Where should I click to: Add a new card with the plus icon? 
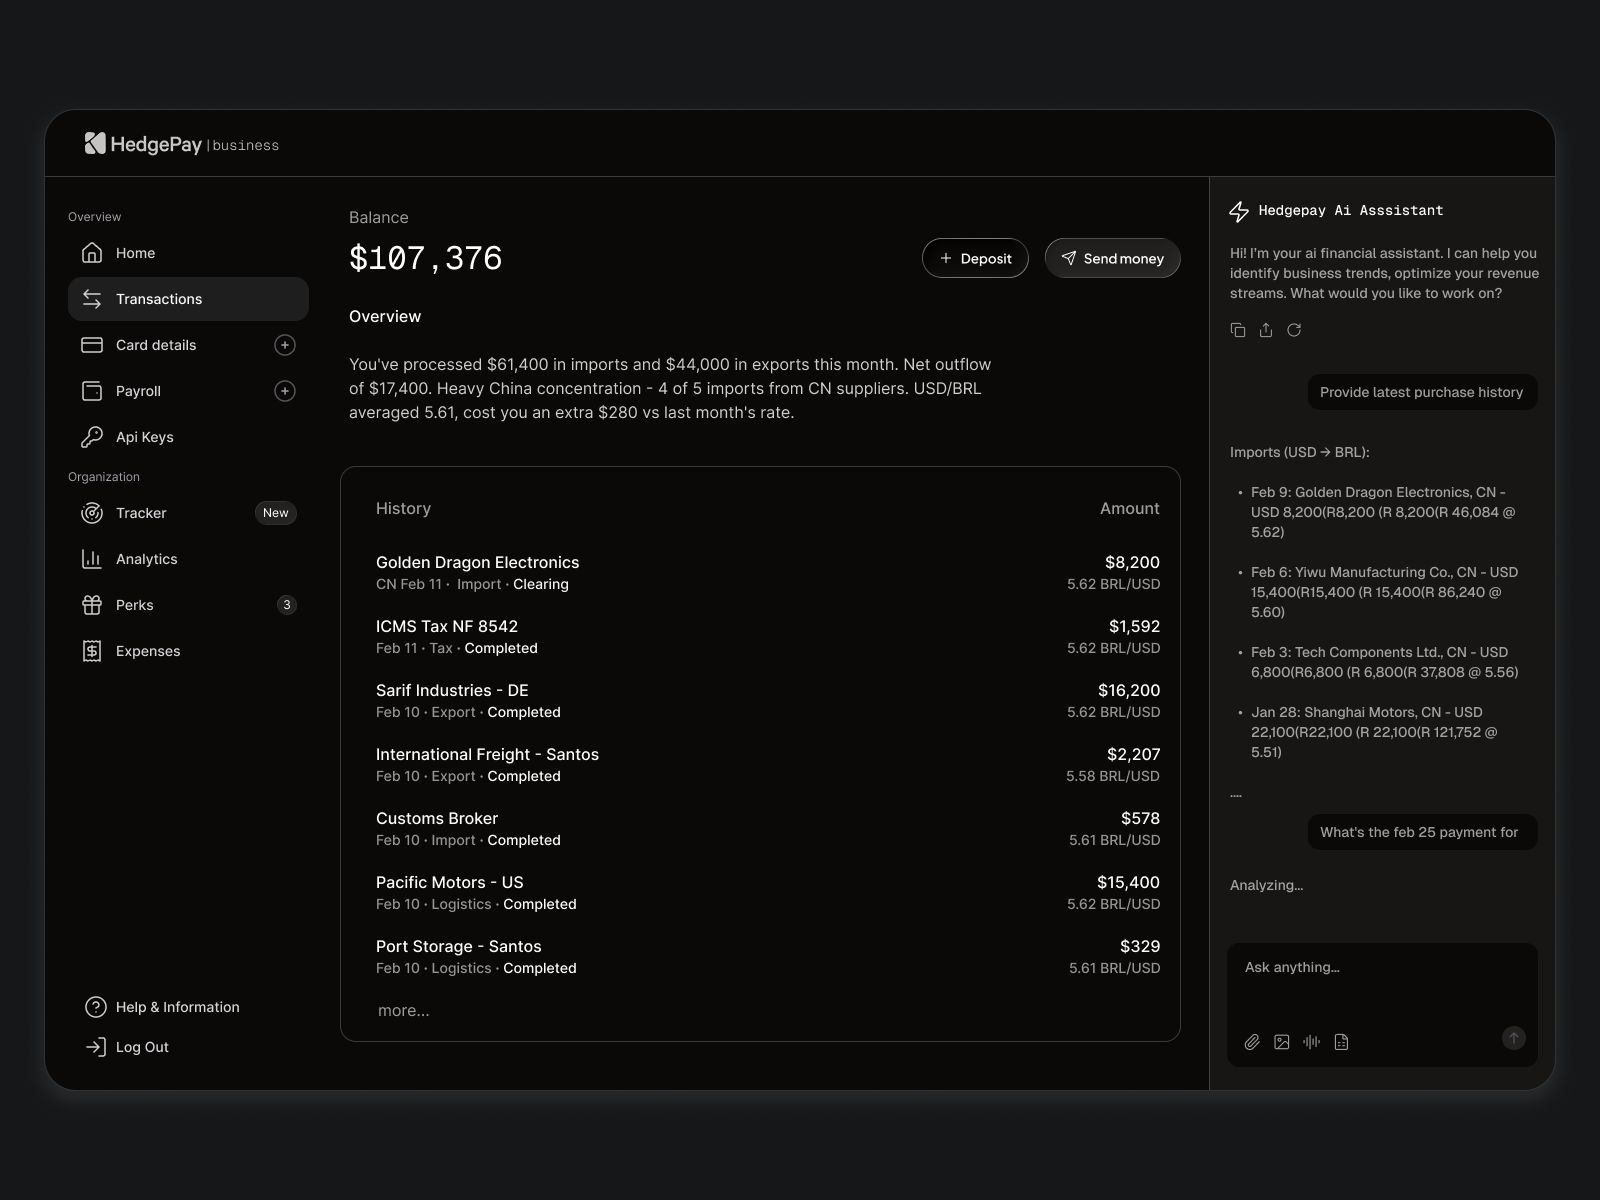coord(285,345)
